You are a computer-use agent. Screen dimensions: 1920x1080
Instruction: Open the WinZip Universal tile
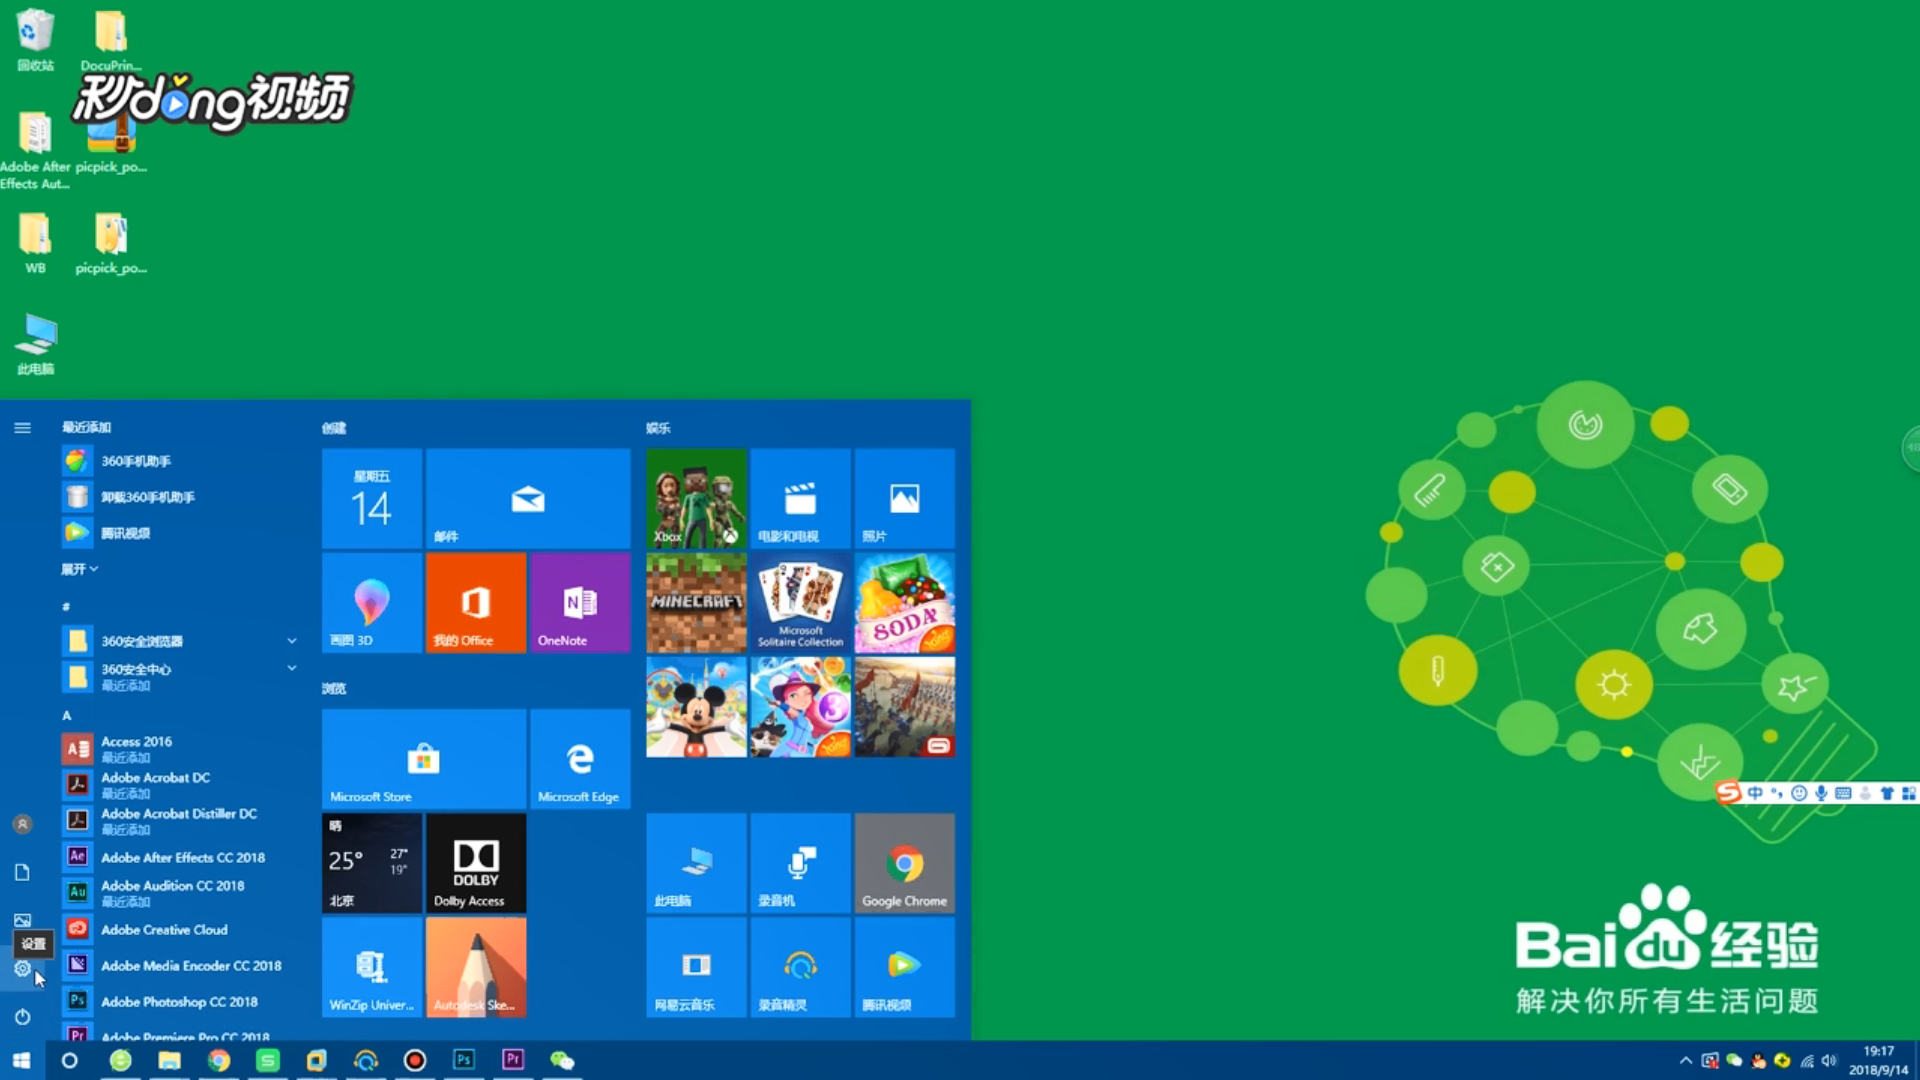(x=372, y=967)
